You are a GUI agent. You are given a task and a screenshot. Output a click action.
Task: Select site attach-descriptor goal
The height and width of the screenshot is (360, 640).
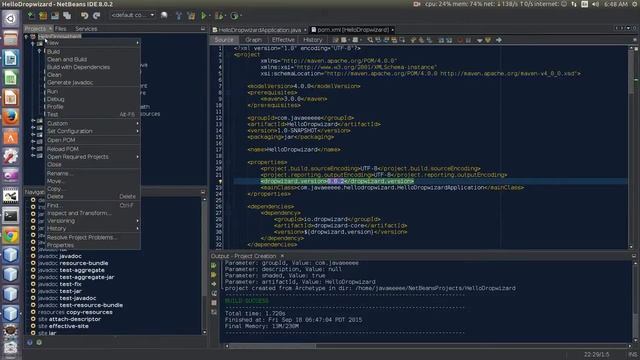pos(69,319)
